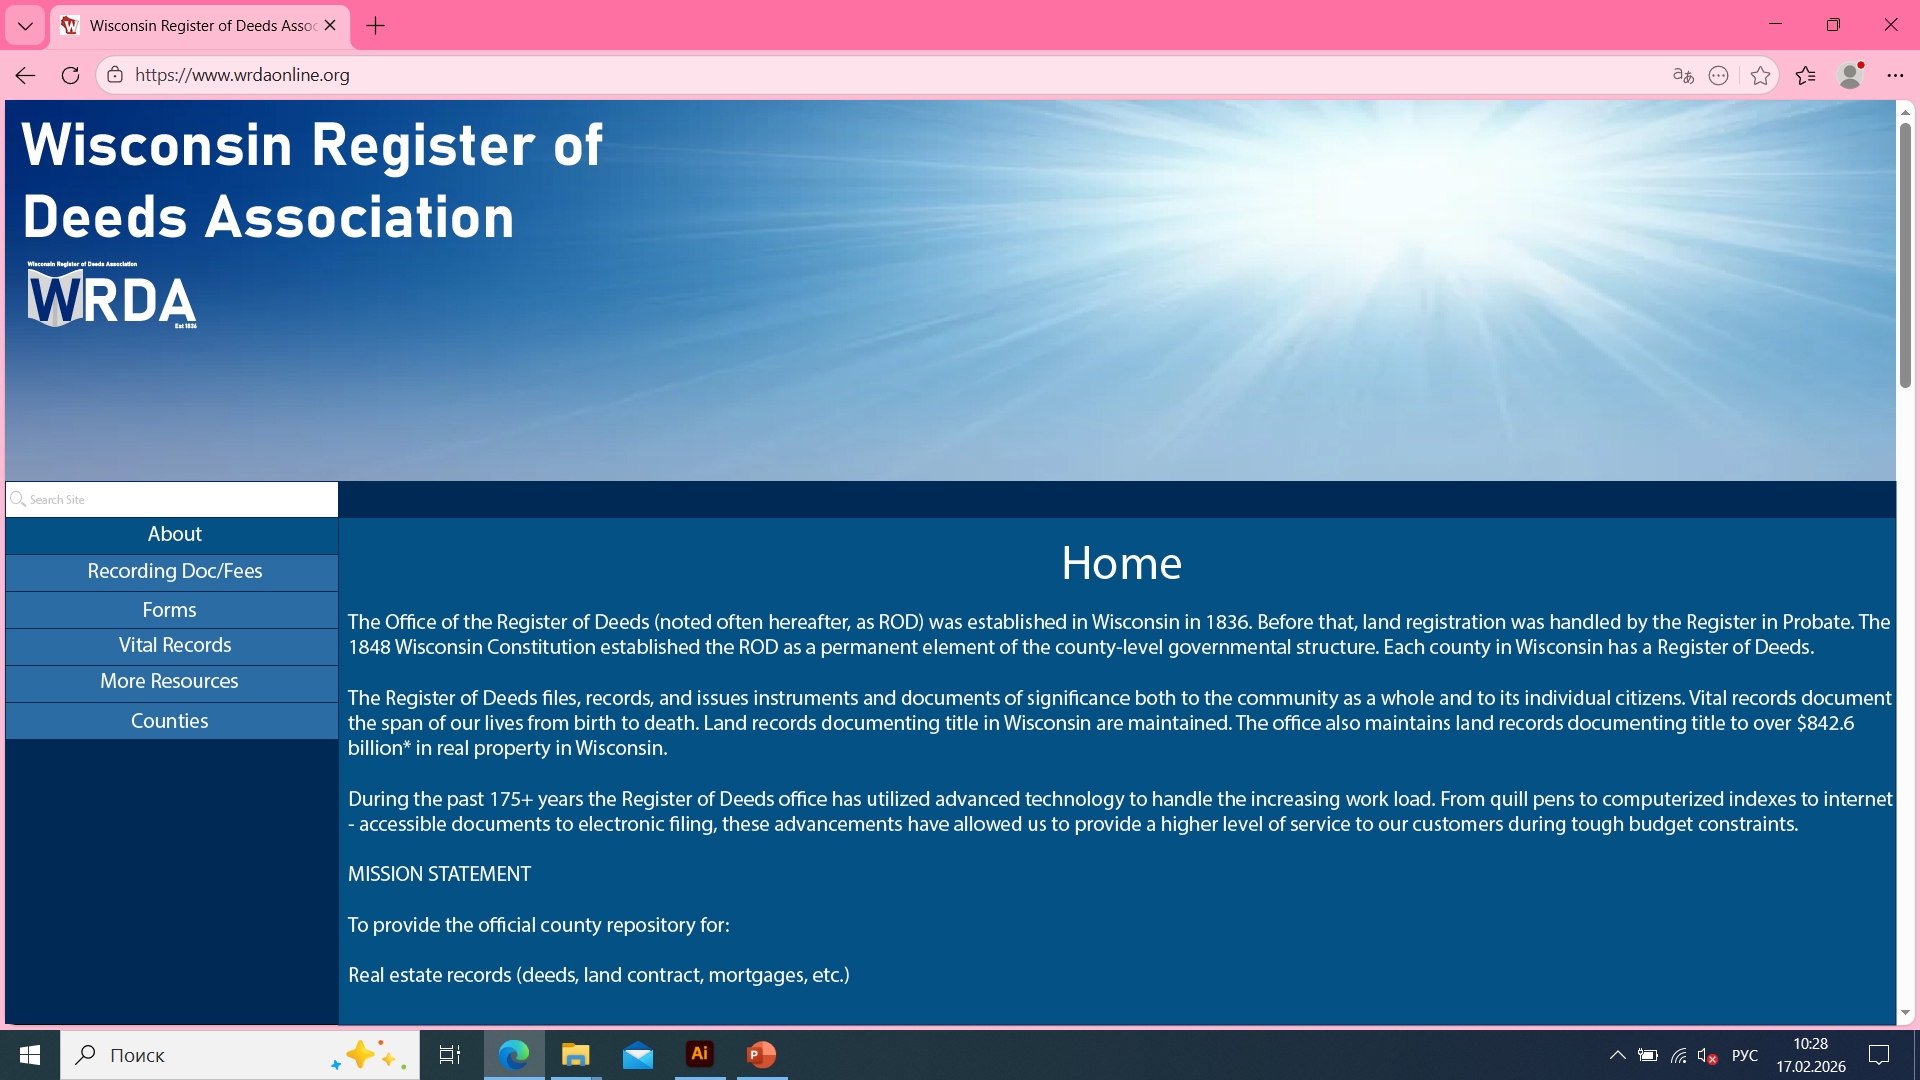
Task: Expand the tab search chevron
Action: (25, 25)
